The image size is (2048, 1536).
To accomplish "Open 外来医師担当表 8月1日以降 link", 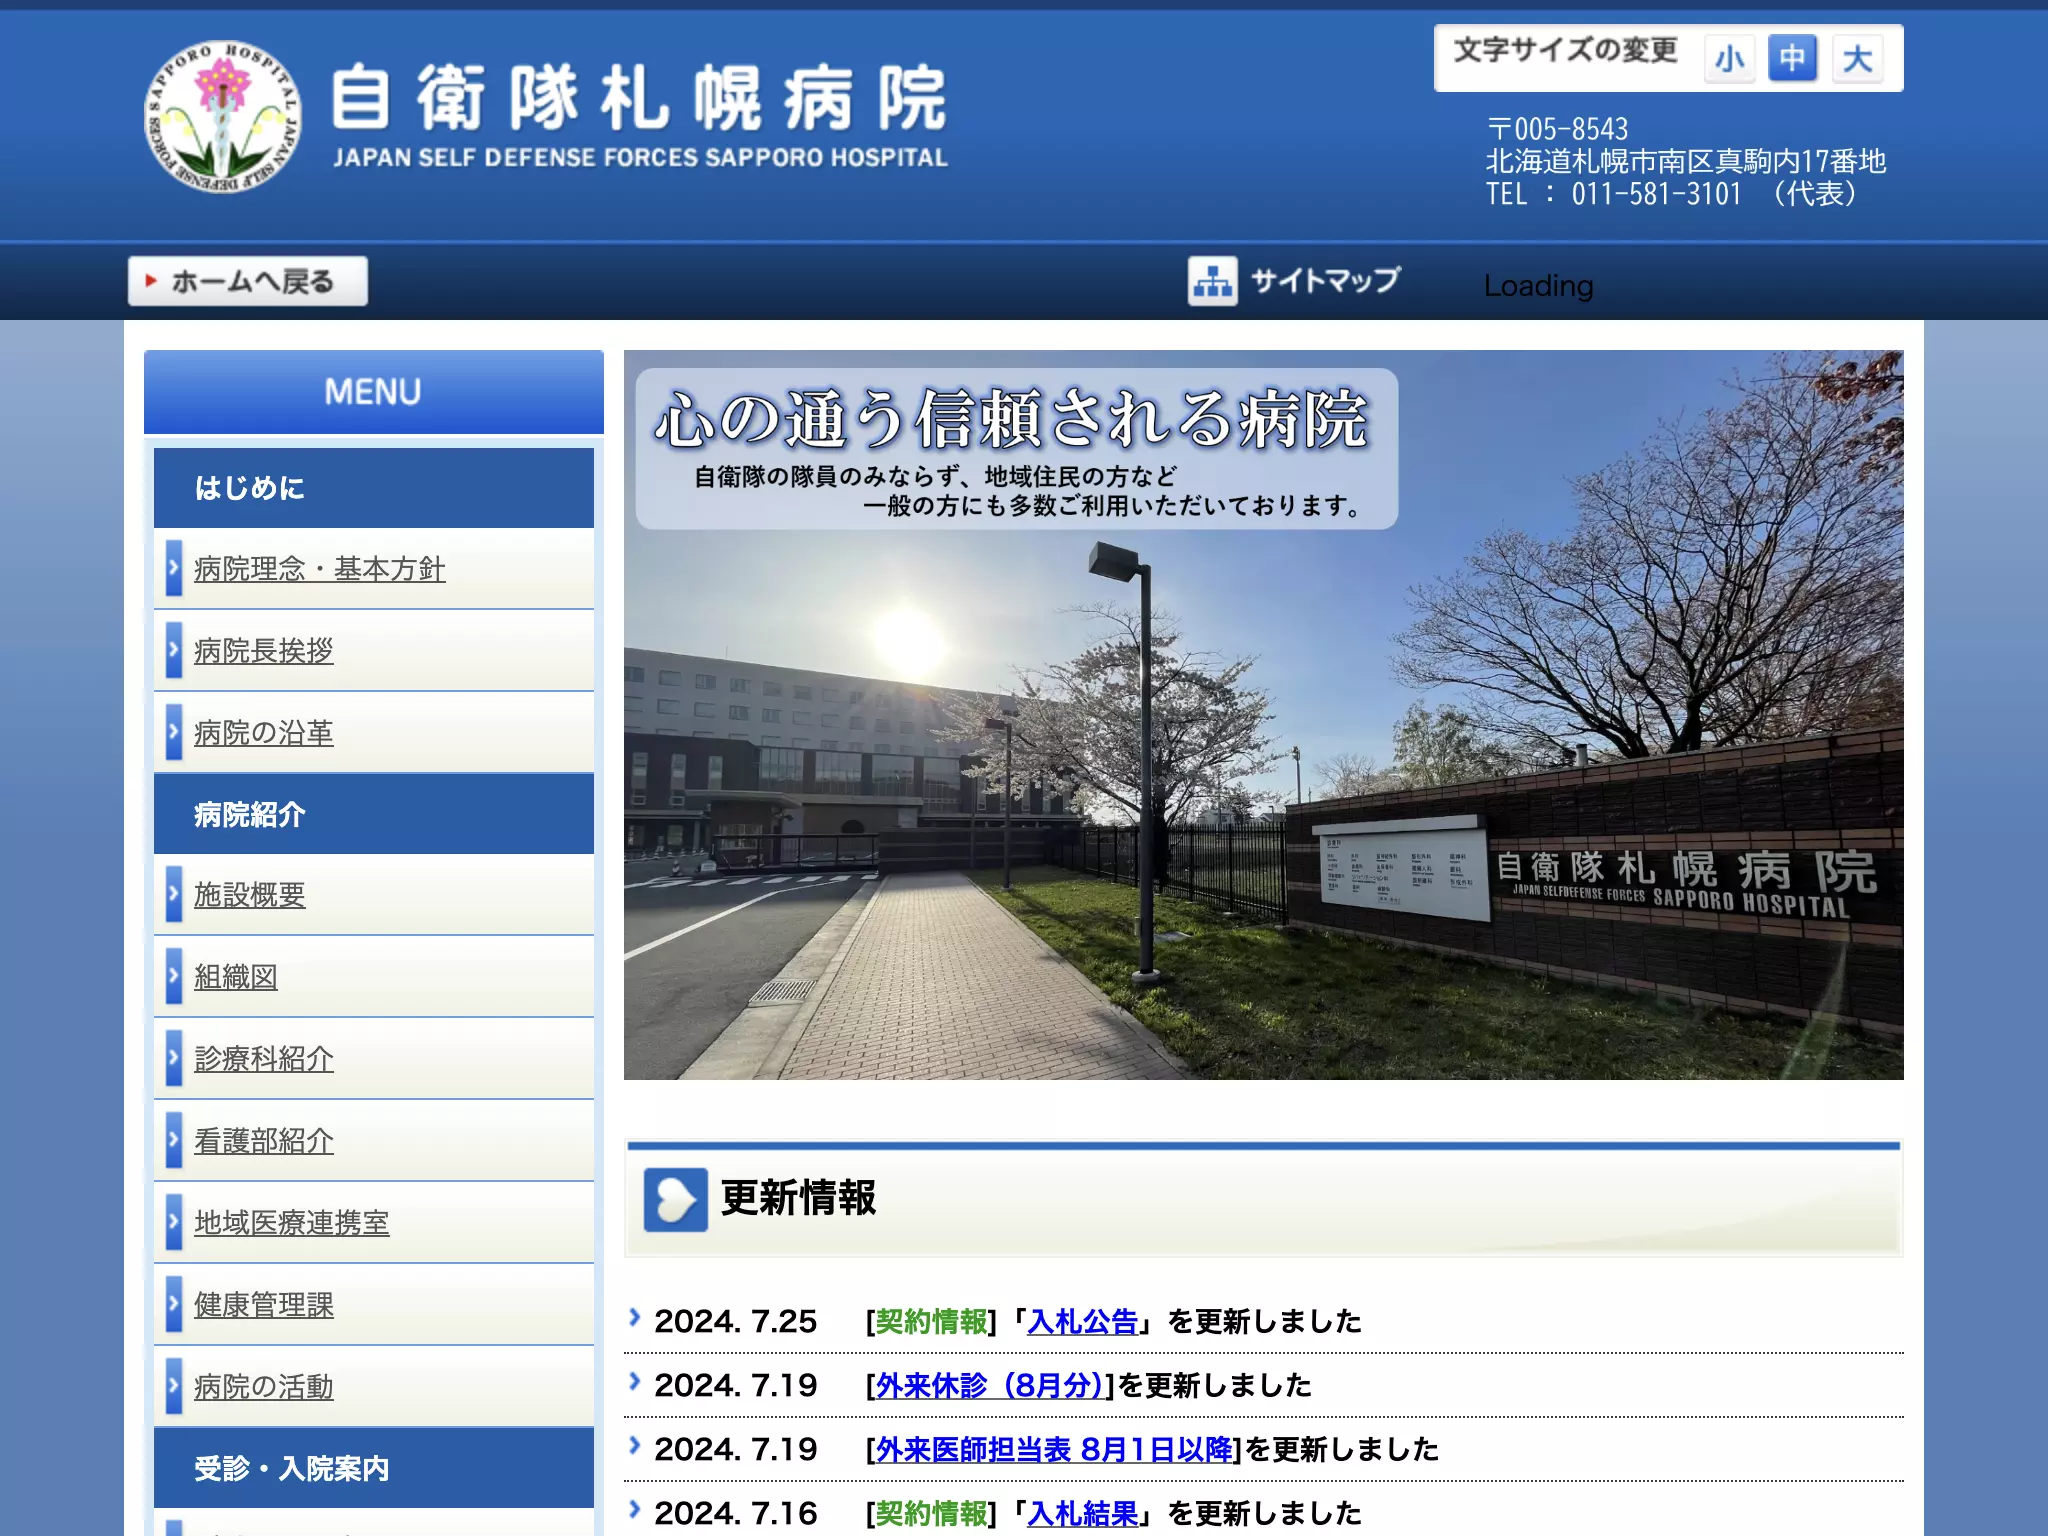I will [x=1054, y=1450].
